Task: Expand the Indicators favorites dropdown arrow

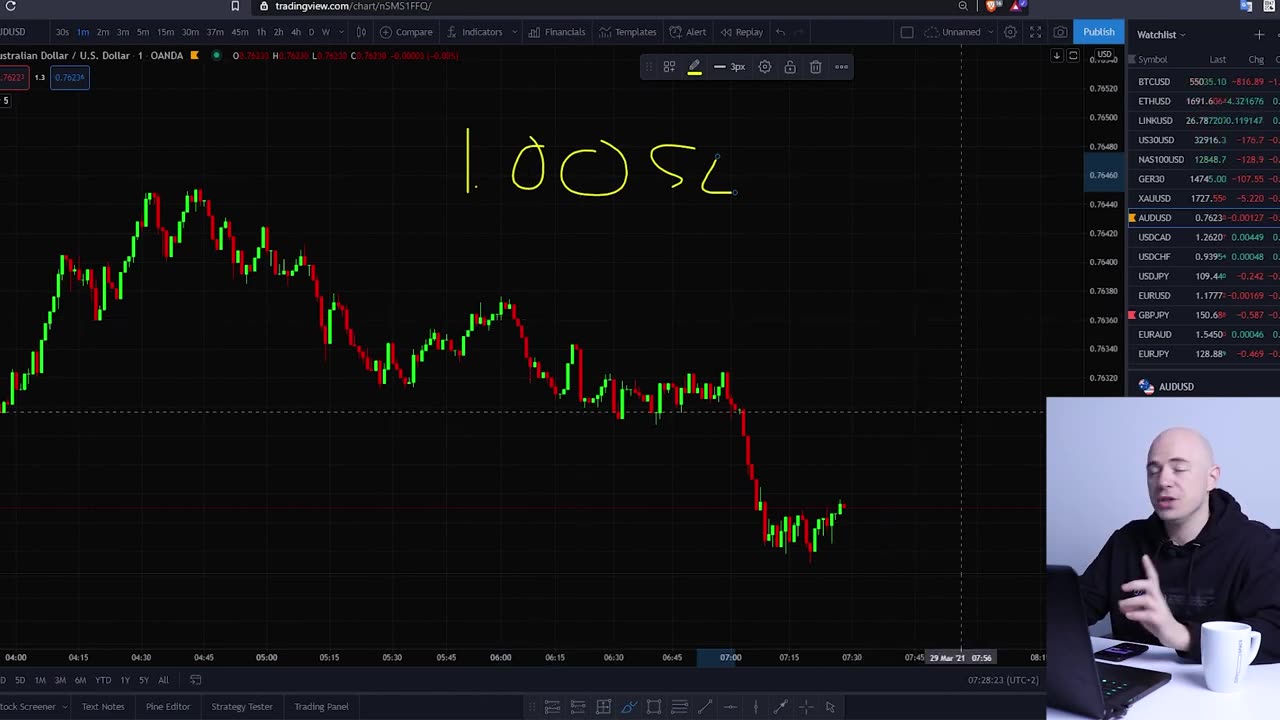Action: [515, 32]
